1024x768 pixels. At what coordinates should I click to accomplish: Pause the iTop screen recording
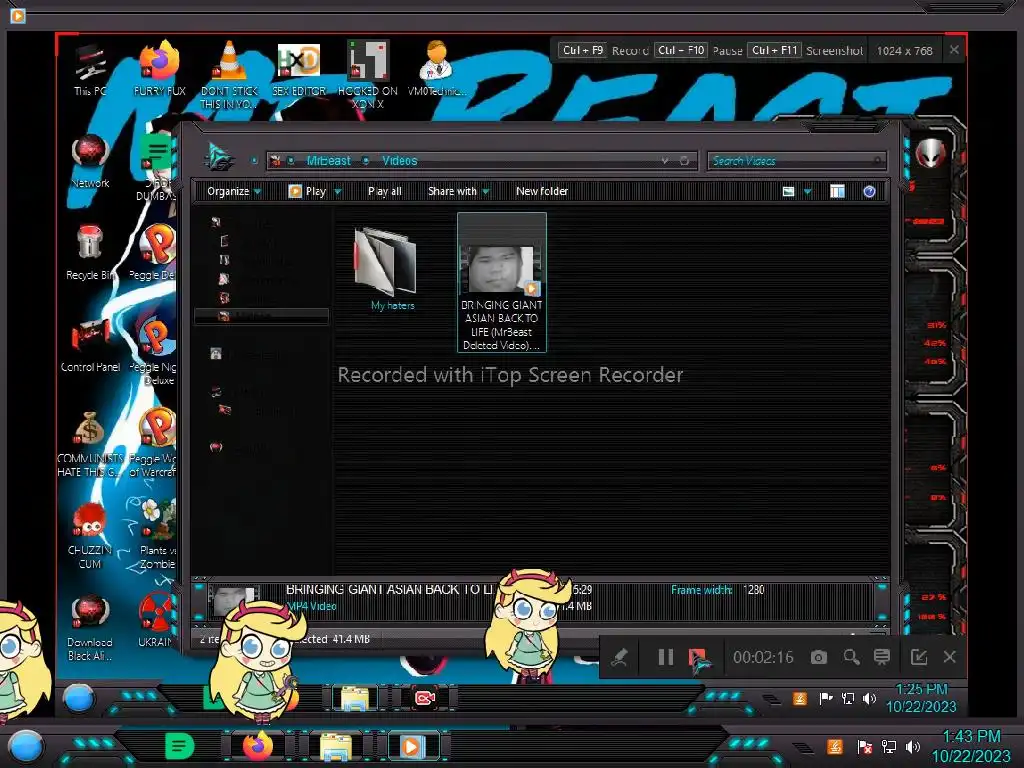point(665,657)
